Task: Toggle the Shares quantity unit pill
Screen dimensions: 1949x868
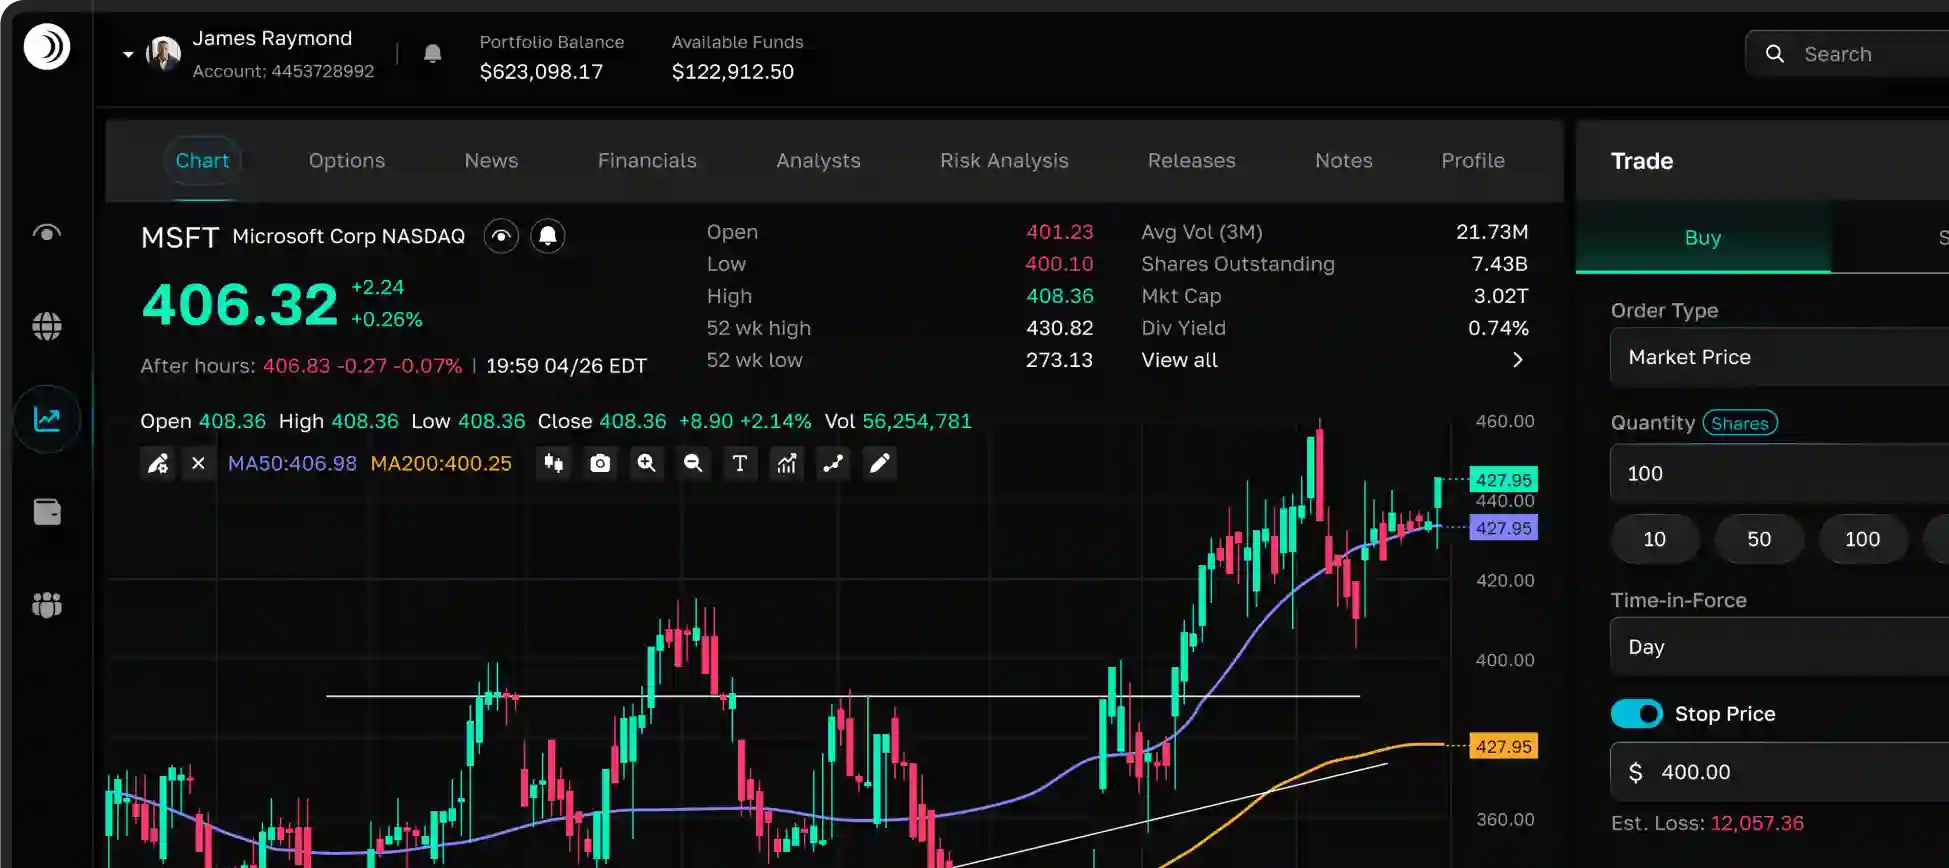Action: click(1740, 423)
